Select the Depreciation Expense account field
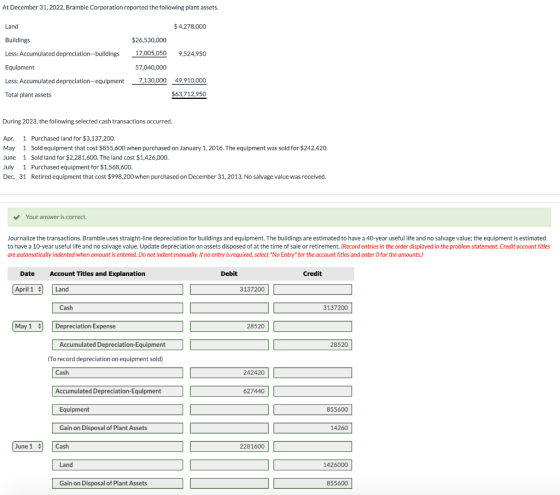This screenshot has height=495, width=560. click(x=118, y=326)
